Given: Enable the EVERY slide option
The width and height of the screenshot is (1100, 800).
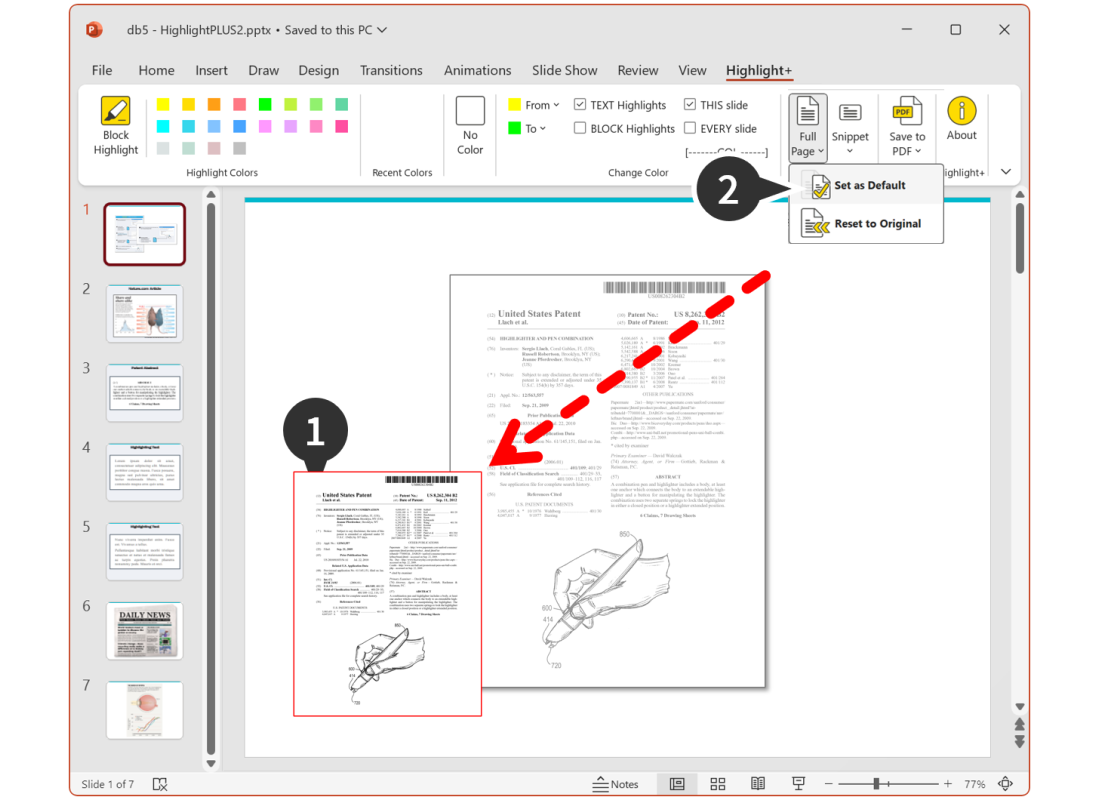Looking at the screenshot, I should pos(690,128).
